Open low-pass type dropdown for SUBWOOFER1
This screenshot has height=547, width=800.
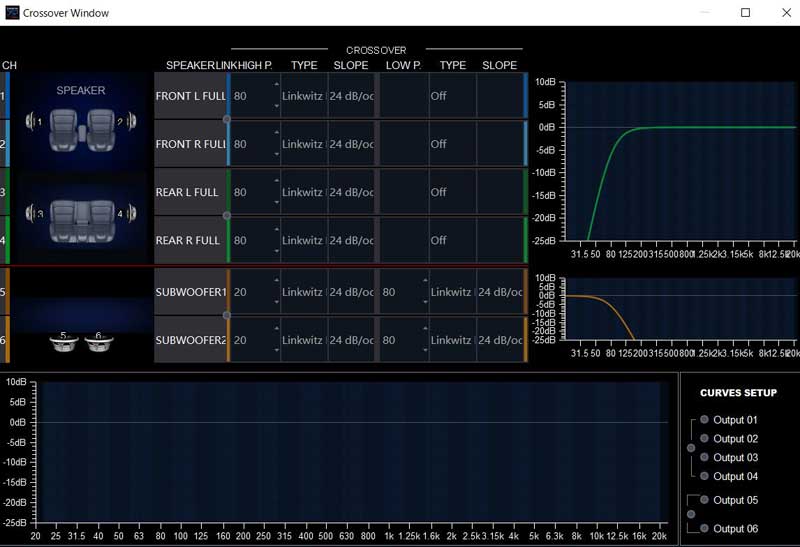tap(452, 292)
